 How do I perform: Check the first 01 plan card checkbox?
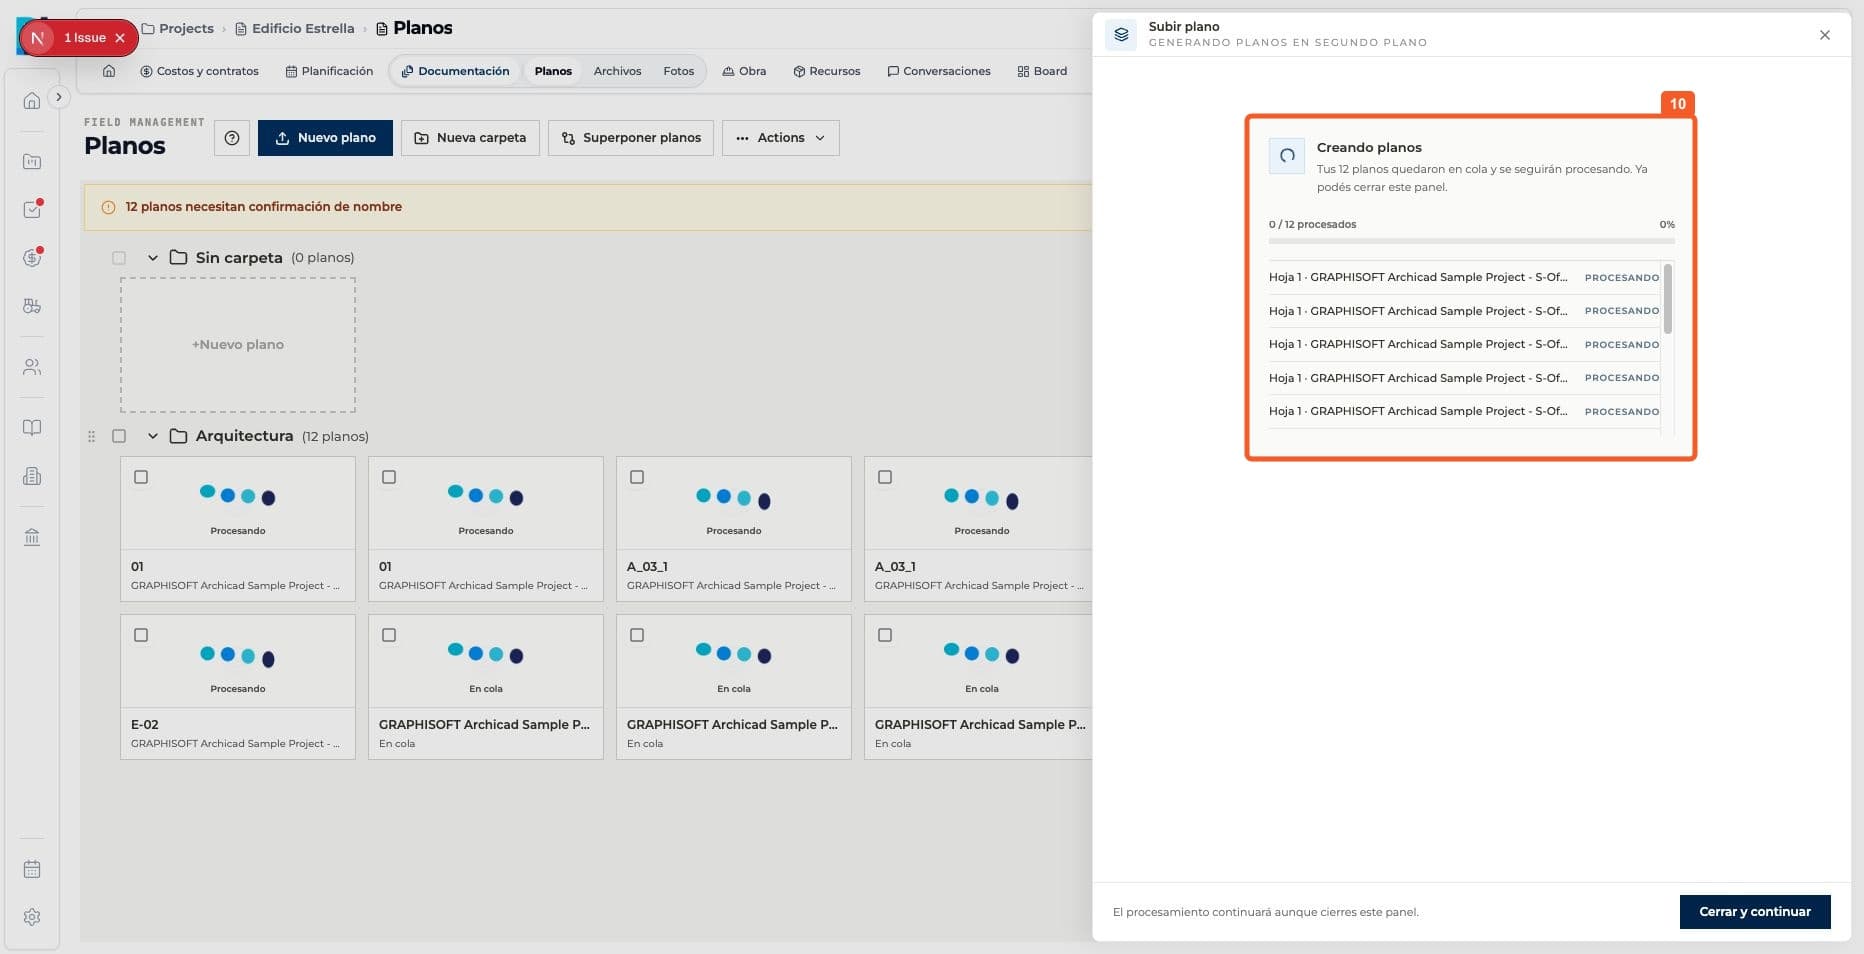click(141, 477)
